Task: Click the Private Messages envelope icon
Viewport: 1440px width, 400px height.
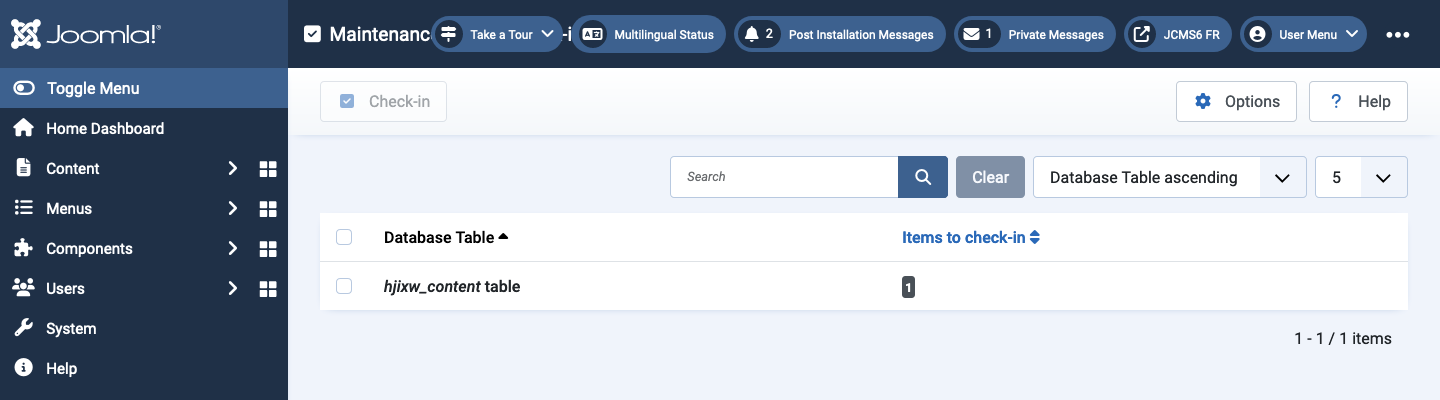Action: coord(971,34)
